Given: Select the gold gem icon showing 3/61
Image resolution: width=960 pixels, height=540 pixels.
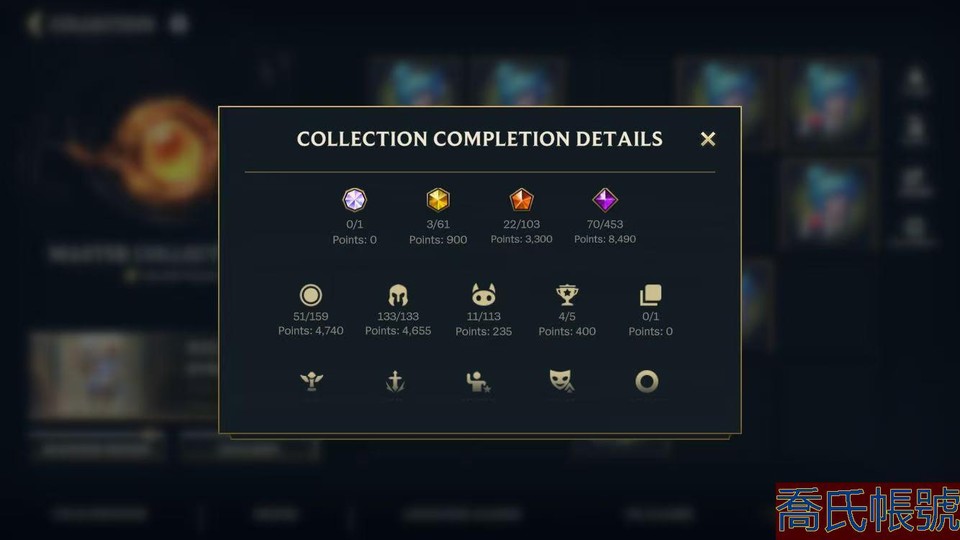Looking at the screenshot, I should click(438, 200).
